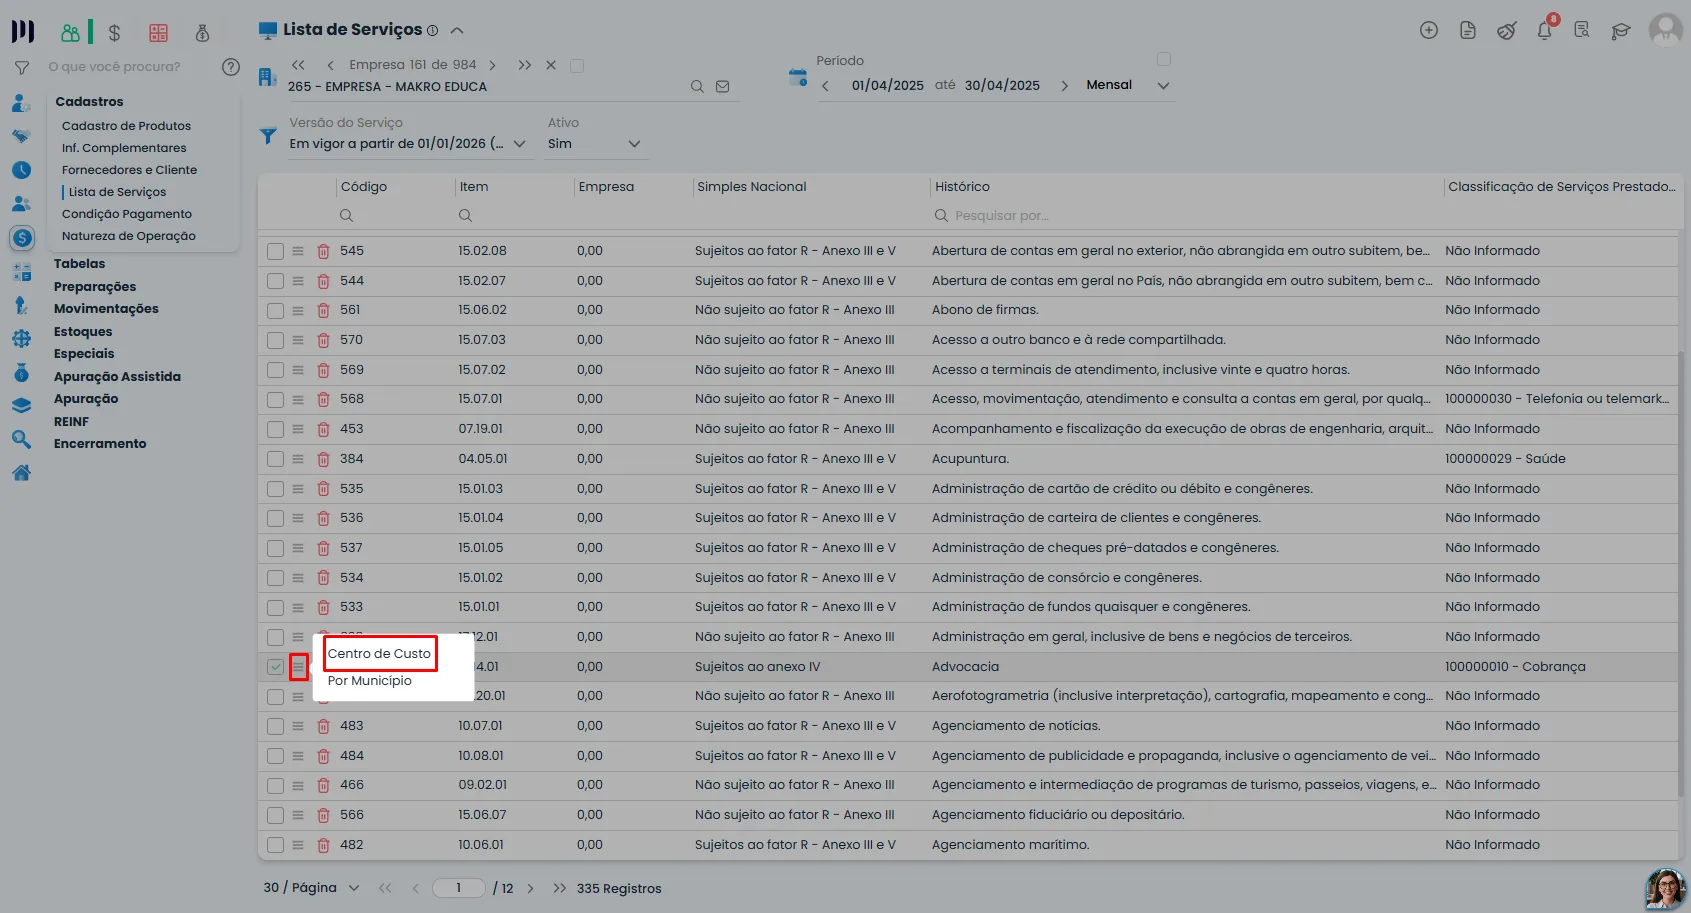Viewport: 1691px width, 913px height.
Task: Jump to last company with double arrow
Action: point(524,65)
